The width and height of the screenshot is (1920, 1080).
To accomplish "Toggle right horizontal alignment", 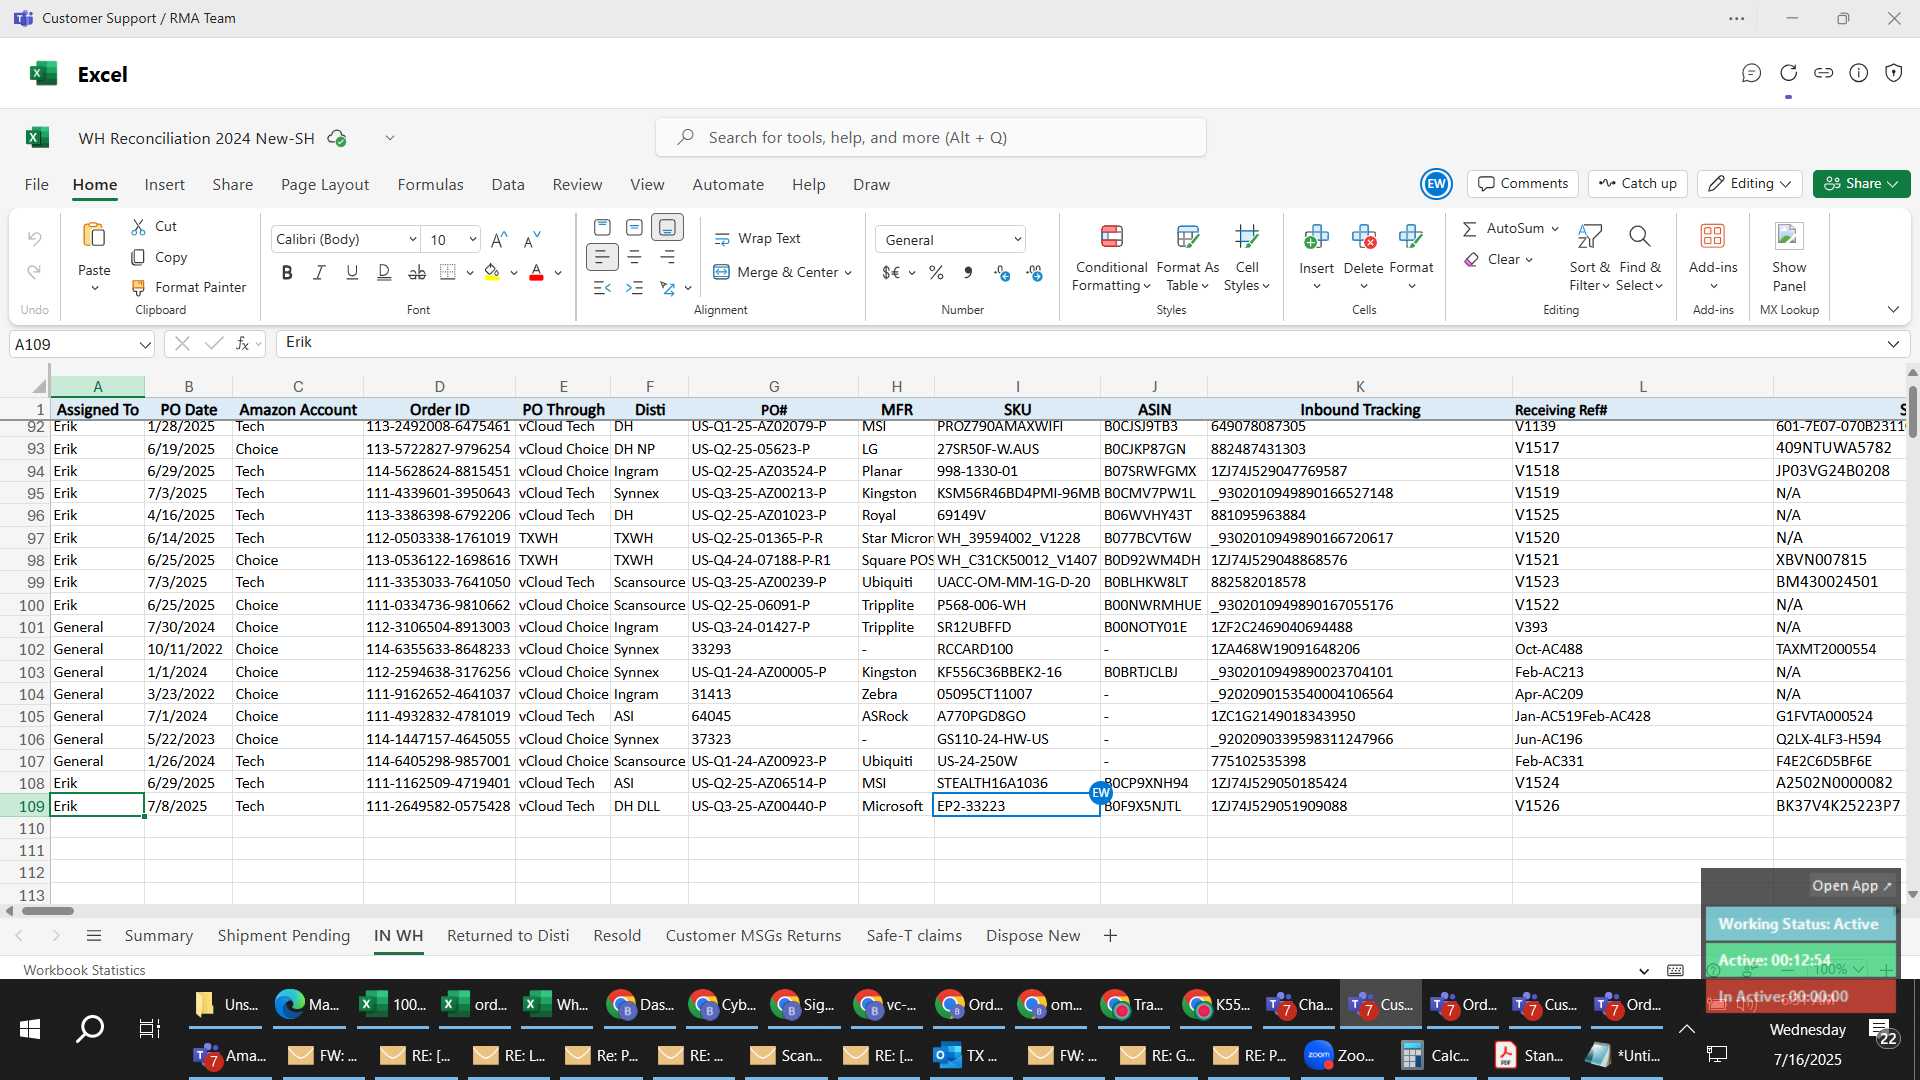I will 667,257.
